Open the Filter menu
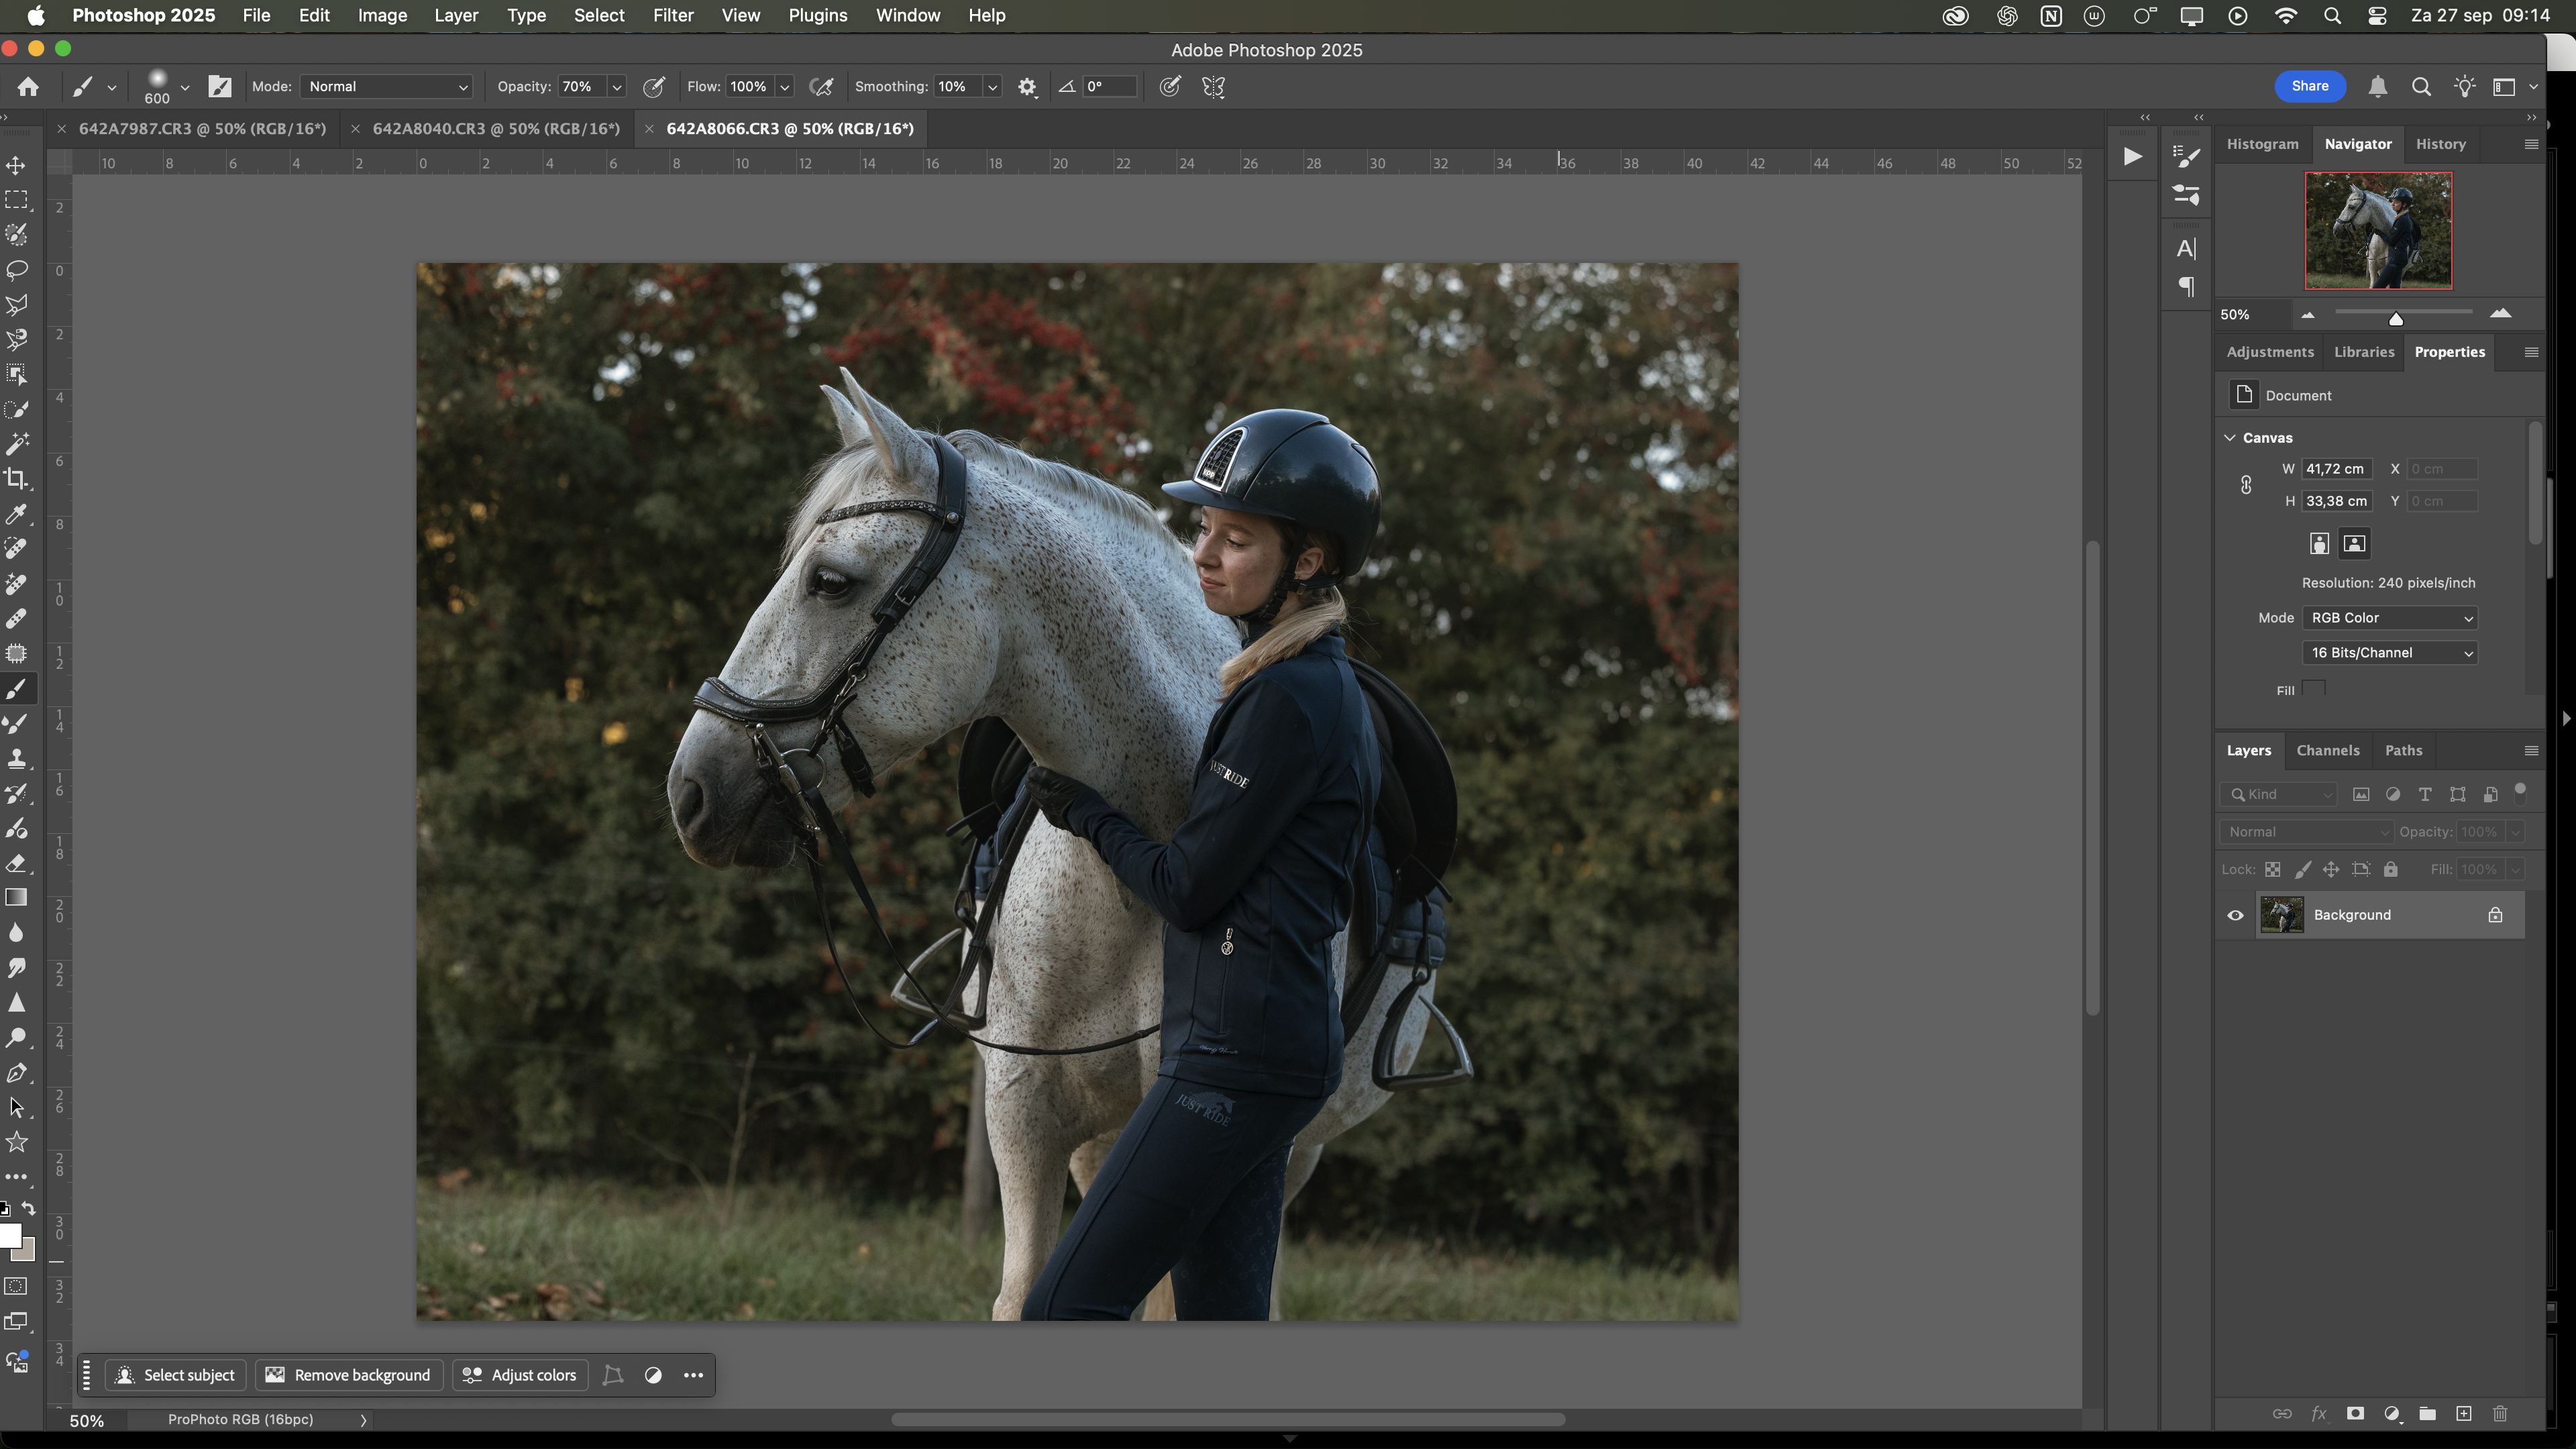Screen dimensions: 2576x1449 pyautogui.click(x=673, y=15)
